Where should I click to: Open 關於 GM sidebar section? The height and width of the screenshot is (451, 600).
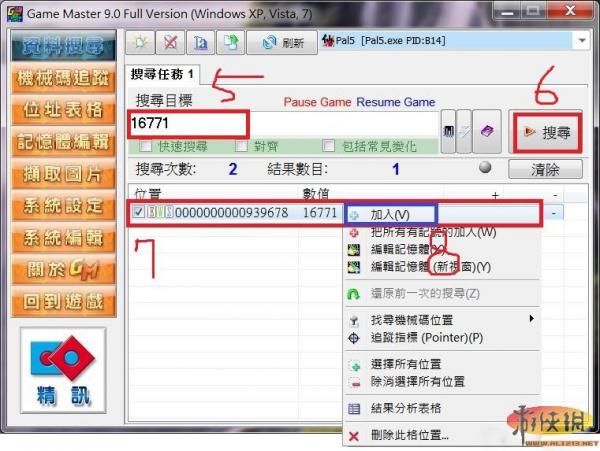[64, 270]
